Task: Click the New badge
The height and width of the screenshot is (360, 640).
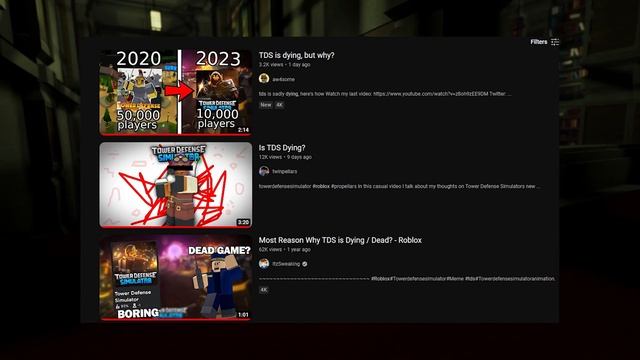Action: [266, 105]
